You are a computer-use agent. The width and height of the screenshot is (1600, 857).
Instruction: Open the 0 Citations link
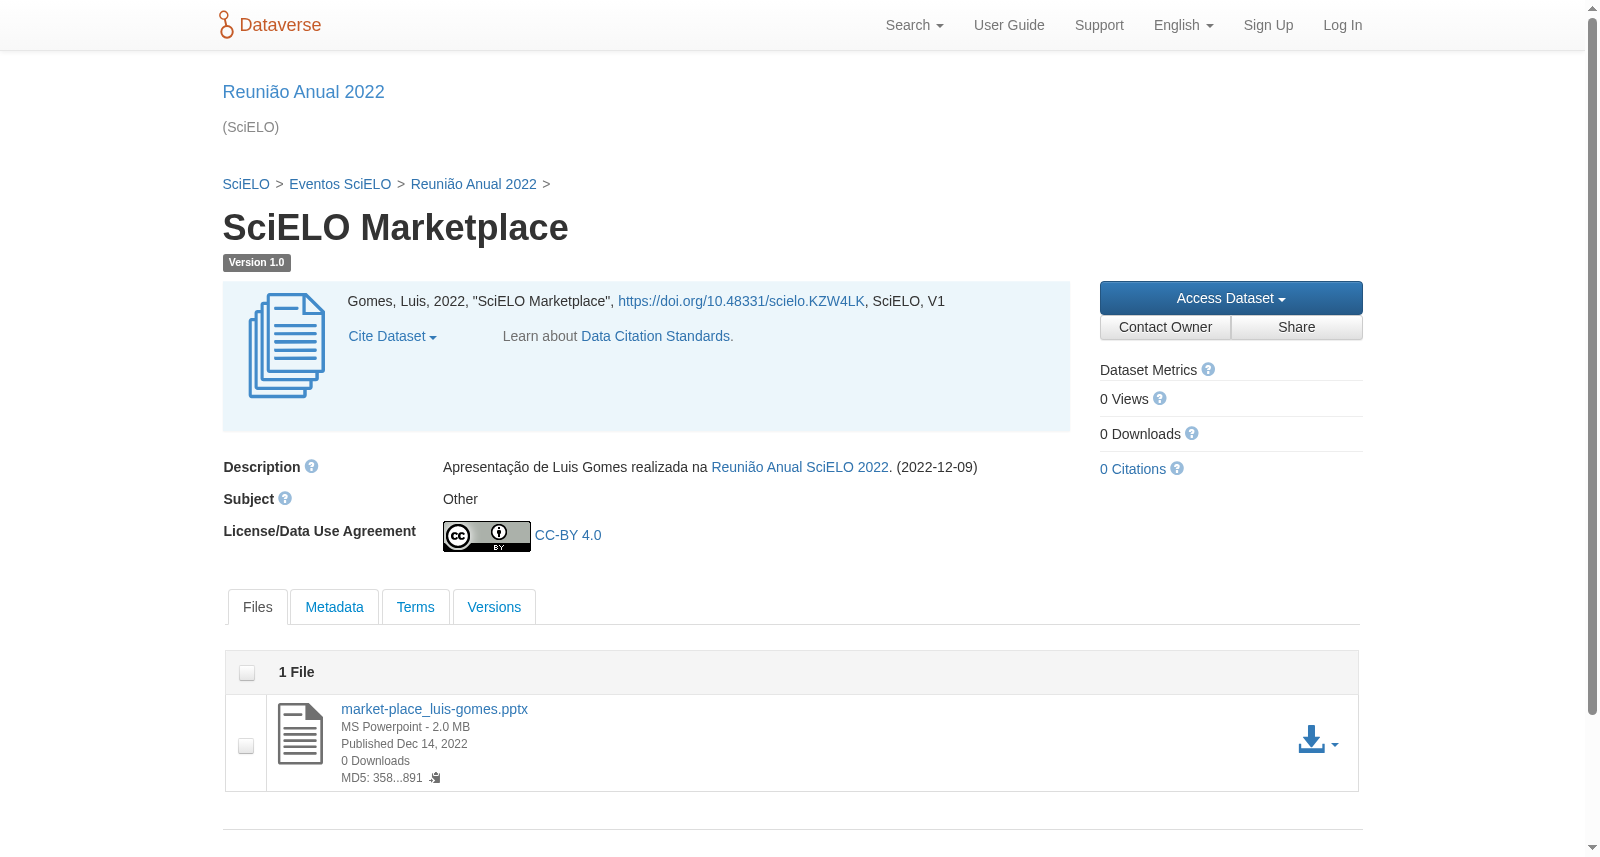(1133, 469)
